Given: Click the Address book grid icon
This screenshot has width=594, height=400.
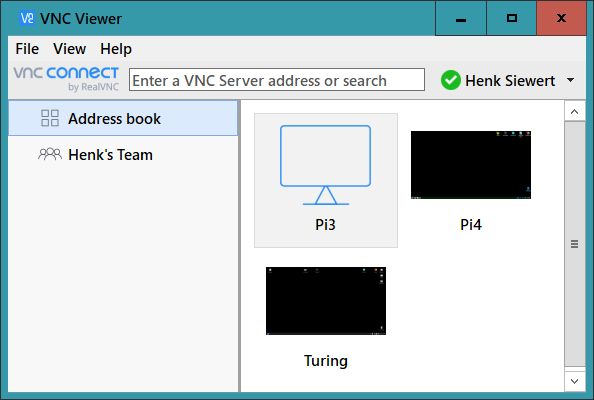Looking at the screenshot, I should pyautogui.click(x=50, y=118).
